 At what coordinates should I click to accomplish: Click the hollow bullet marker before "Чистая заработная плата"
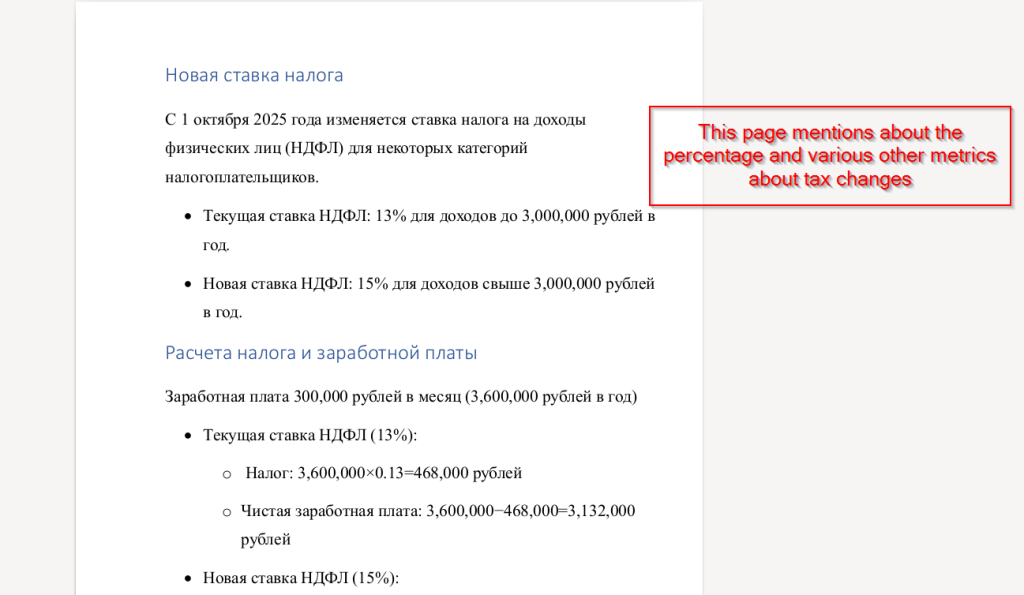point(227,512)
